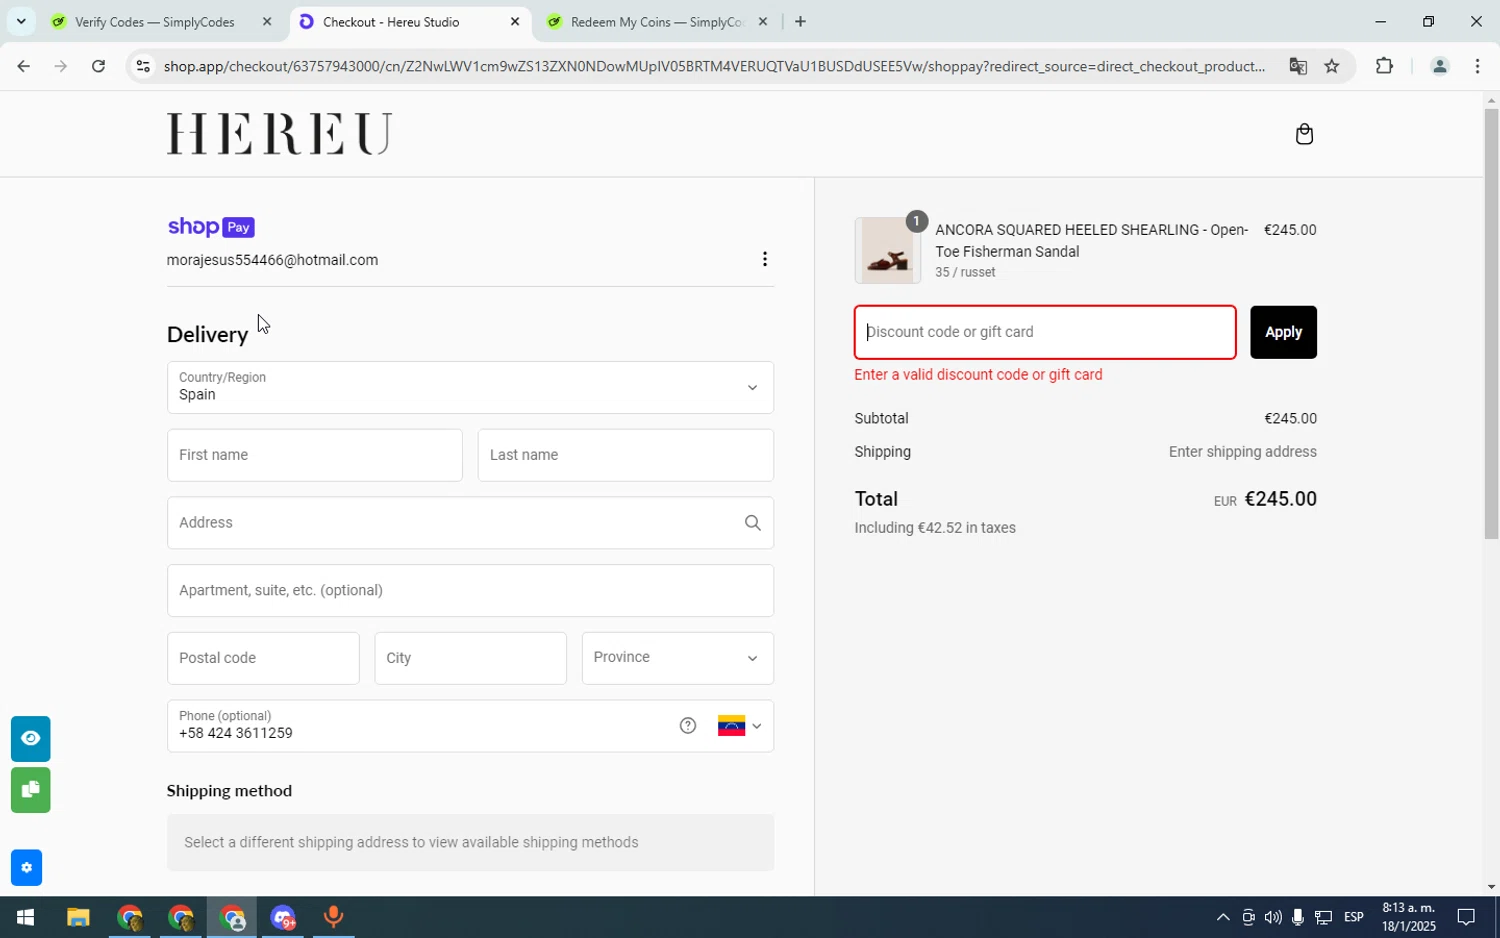
Task: Open the Chrome profile avatar
Action: click(1440, 66)
